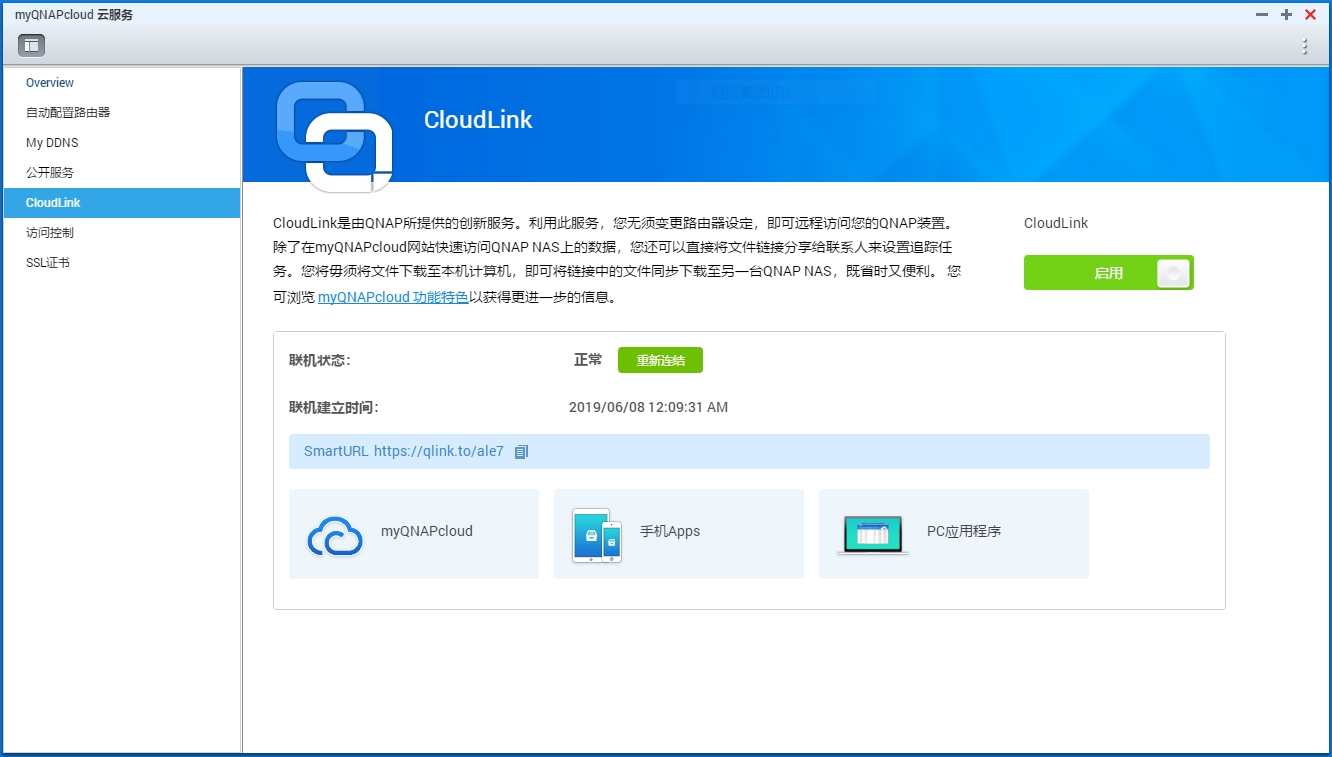
Task: Copy the SmartURL with the clipboard icon
Action: (521, 452)
